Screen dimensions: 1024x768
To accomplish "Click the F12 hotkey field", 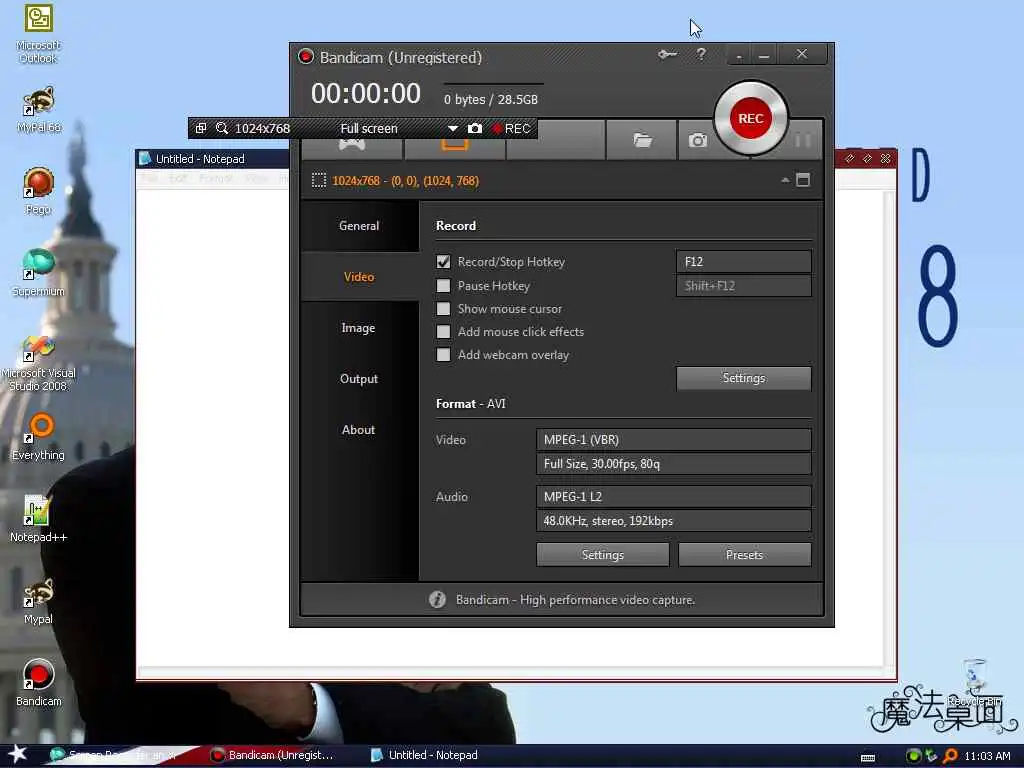I will pyautogui.click(x=744, y=262).
